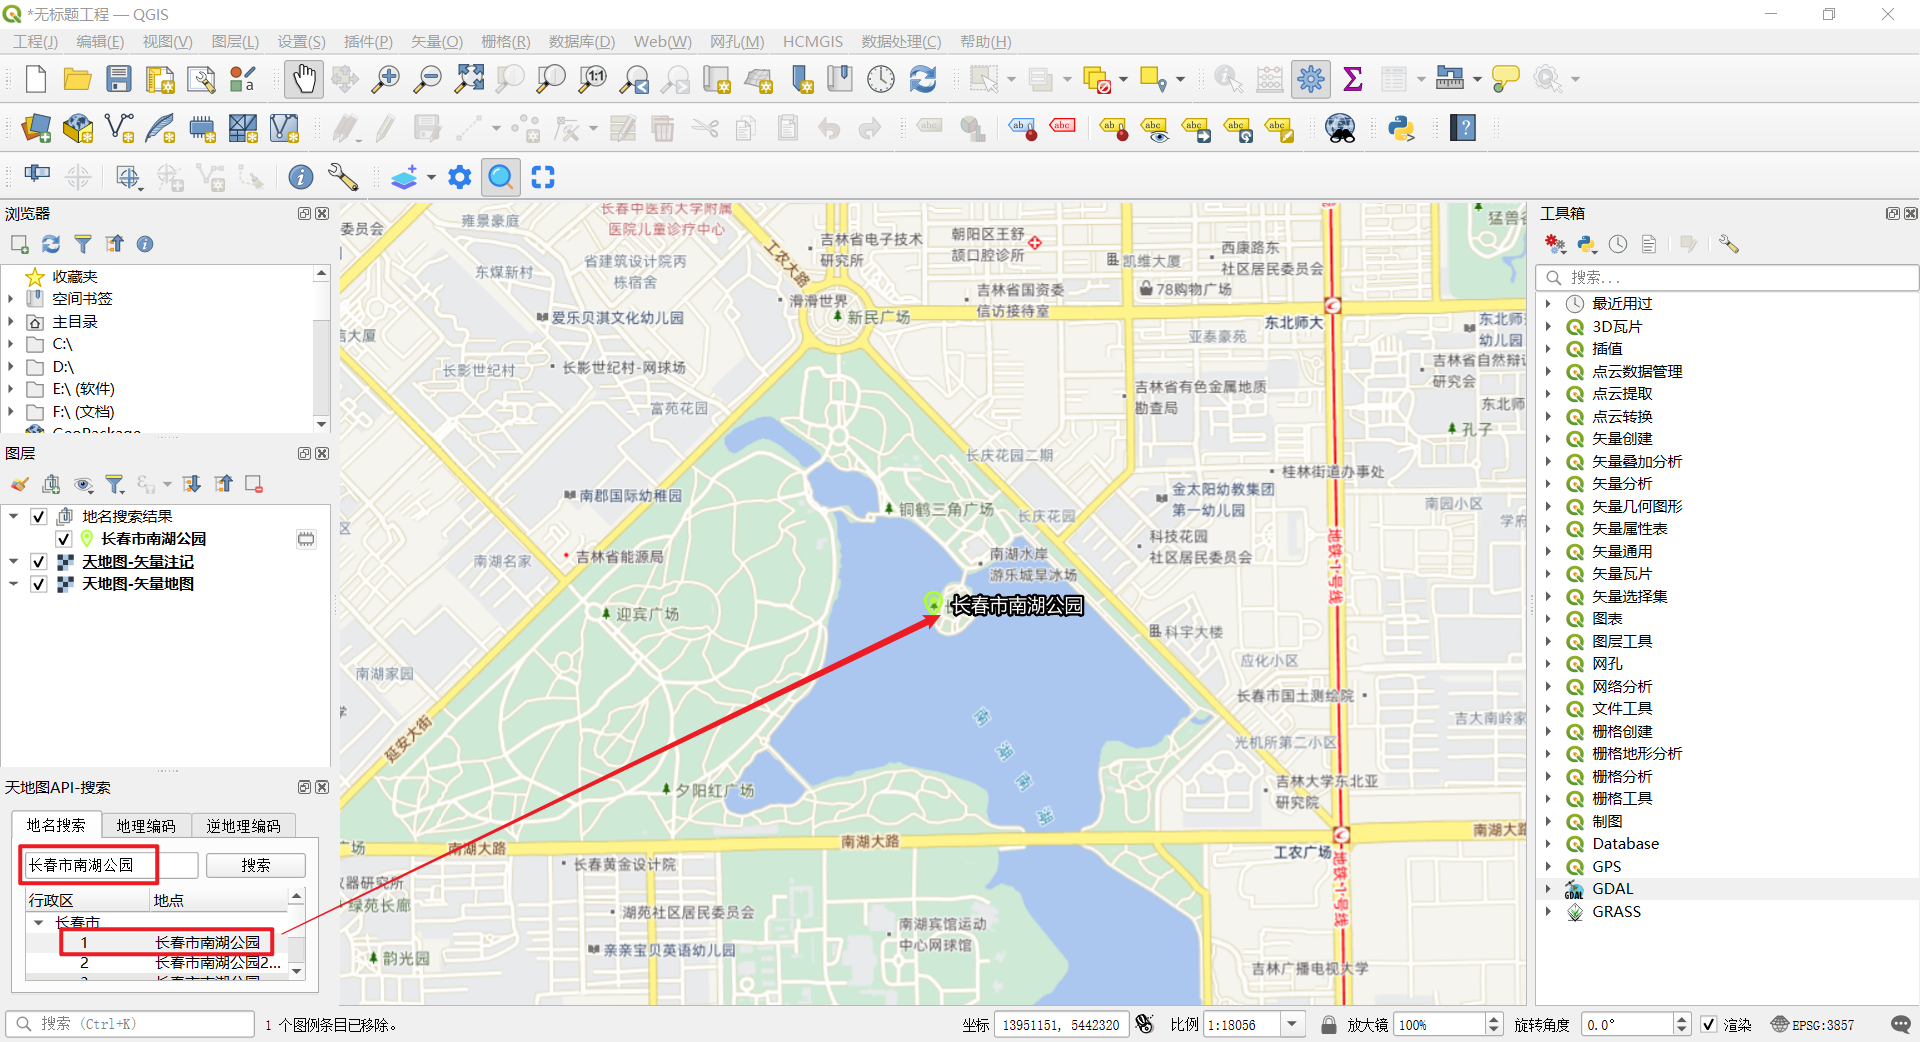Viewport: 1920px width, 1042px height.
Task: Toggle the 渲染 render checkbox
Action: point(1709,1024)
